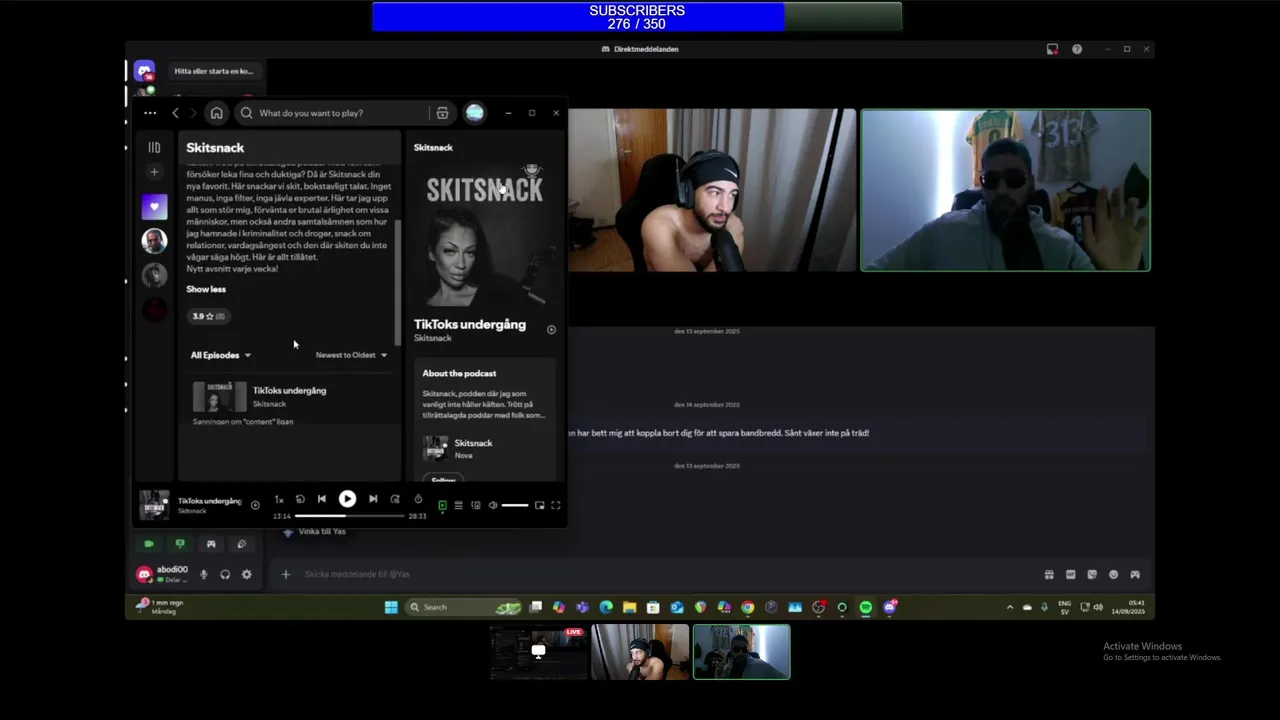The height and width of the screenshot is (720, 1280).
Task: Skip forward 15 seconds
Action: tap(395, 499)
